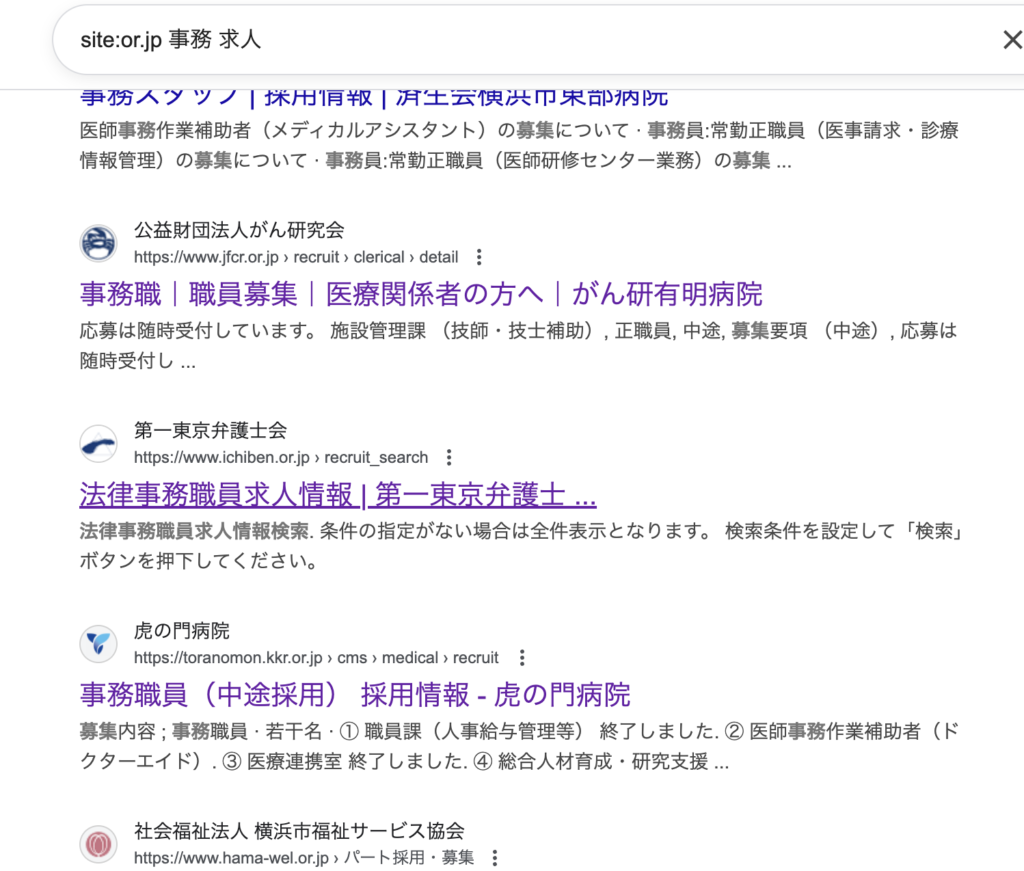The image size is (1024, 871).
Task: Click the hama-wel.or.jp パート採用・募集 URL
Action: (304, 858)
